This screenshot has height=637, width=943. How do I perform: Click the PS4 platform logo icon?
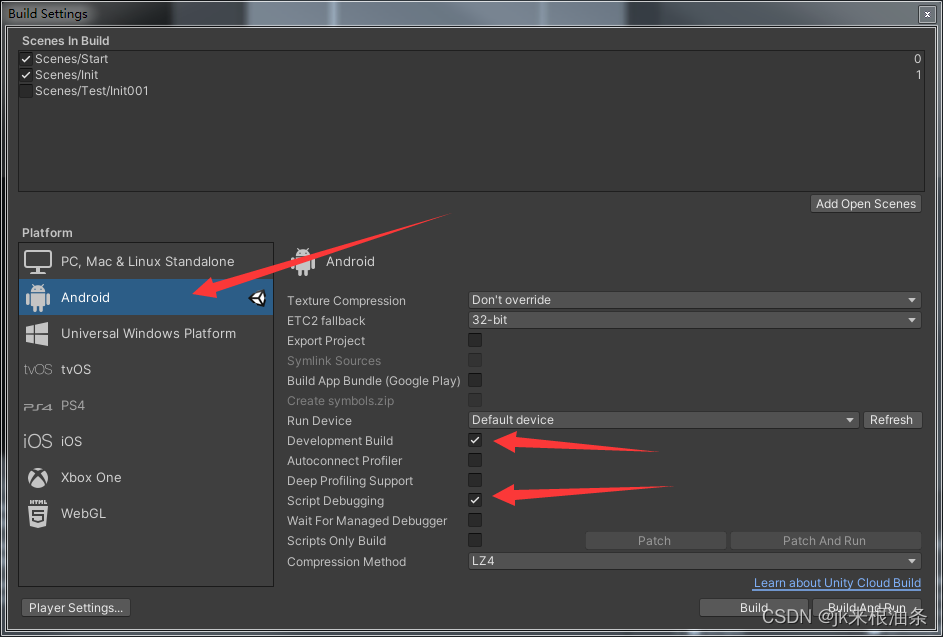(x=37, y=407)
